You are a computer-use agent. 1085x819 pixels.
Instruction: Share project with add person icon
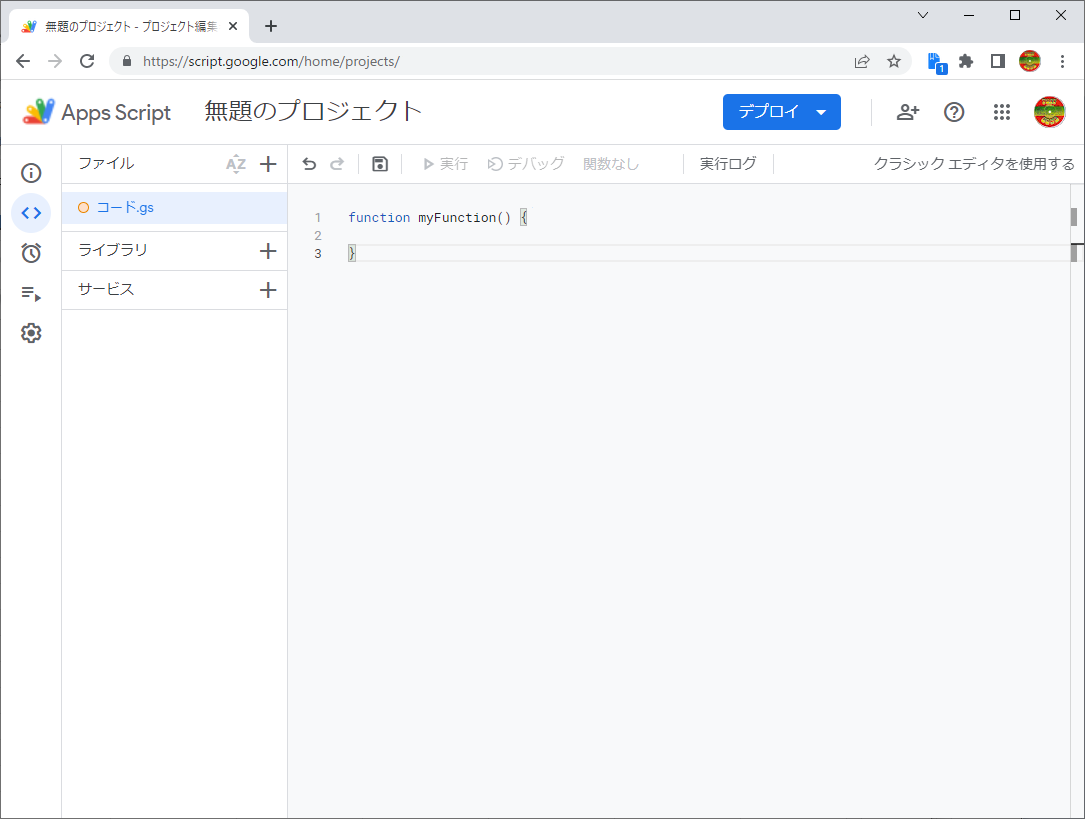coord(908,112)
